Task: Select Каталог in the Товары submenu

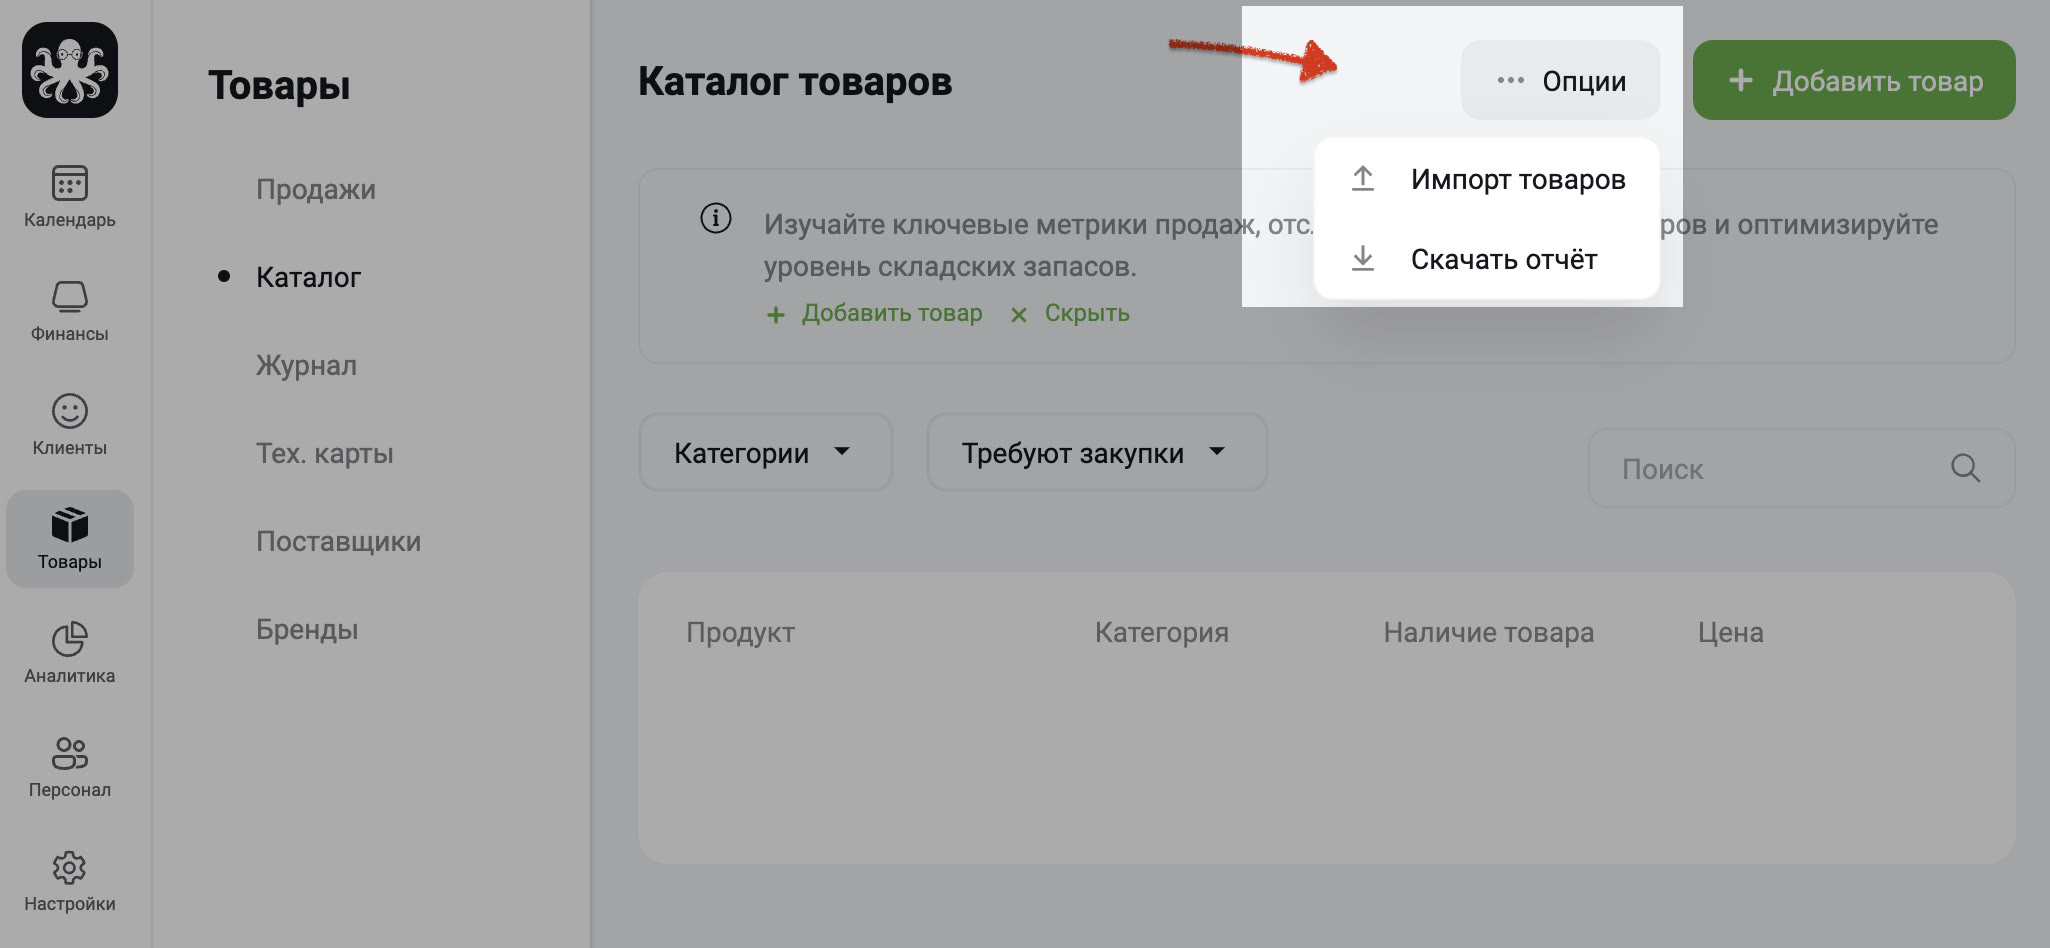Action: (x=308, y=277)
